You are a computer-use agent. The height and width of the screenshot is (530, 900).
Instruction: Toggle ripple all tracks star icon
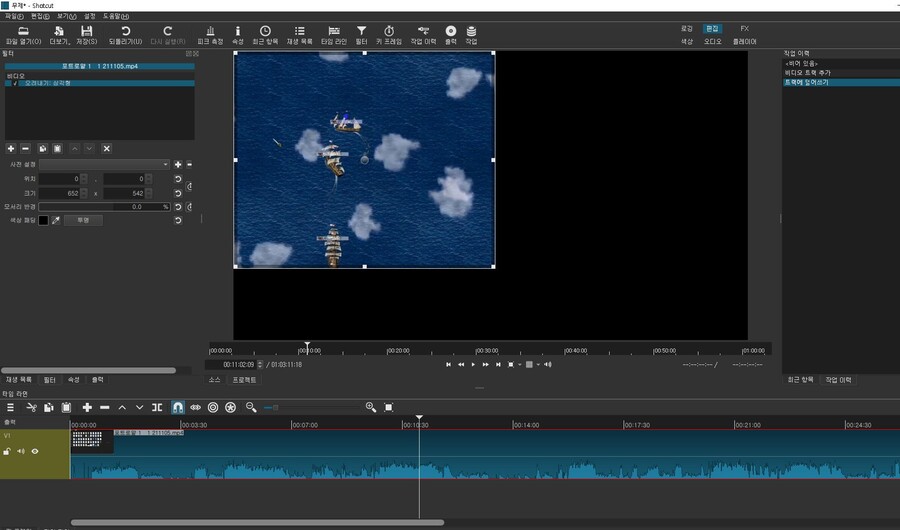tap(230, 407)
